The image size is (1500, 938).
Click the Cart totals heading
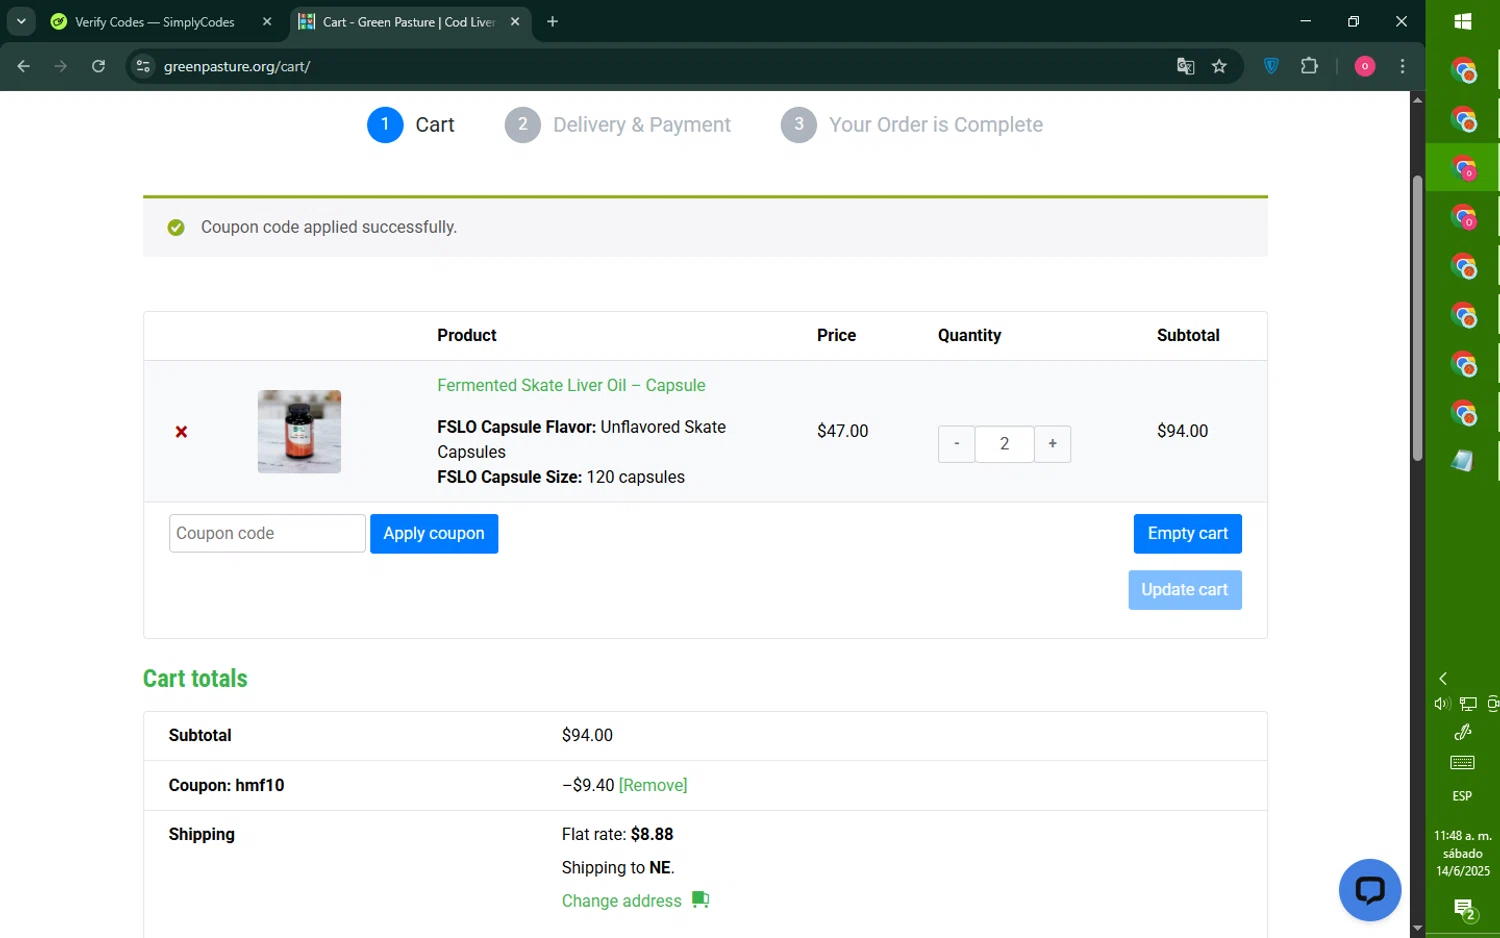(x=195, y=678)
